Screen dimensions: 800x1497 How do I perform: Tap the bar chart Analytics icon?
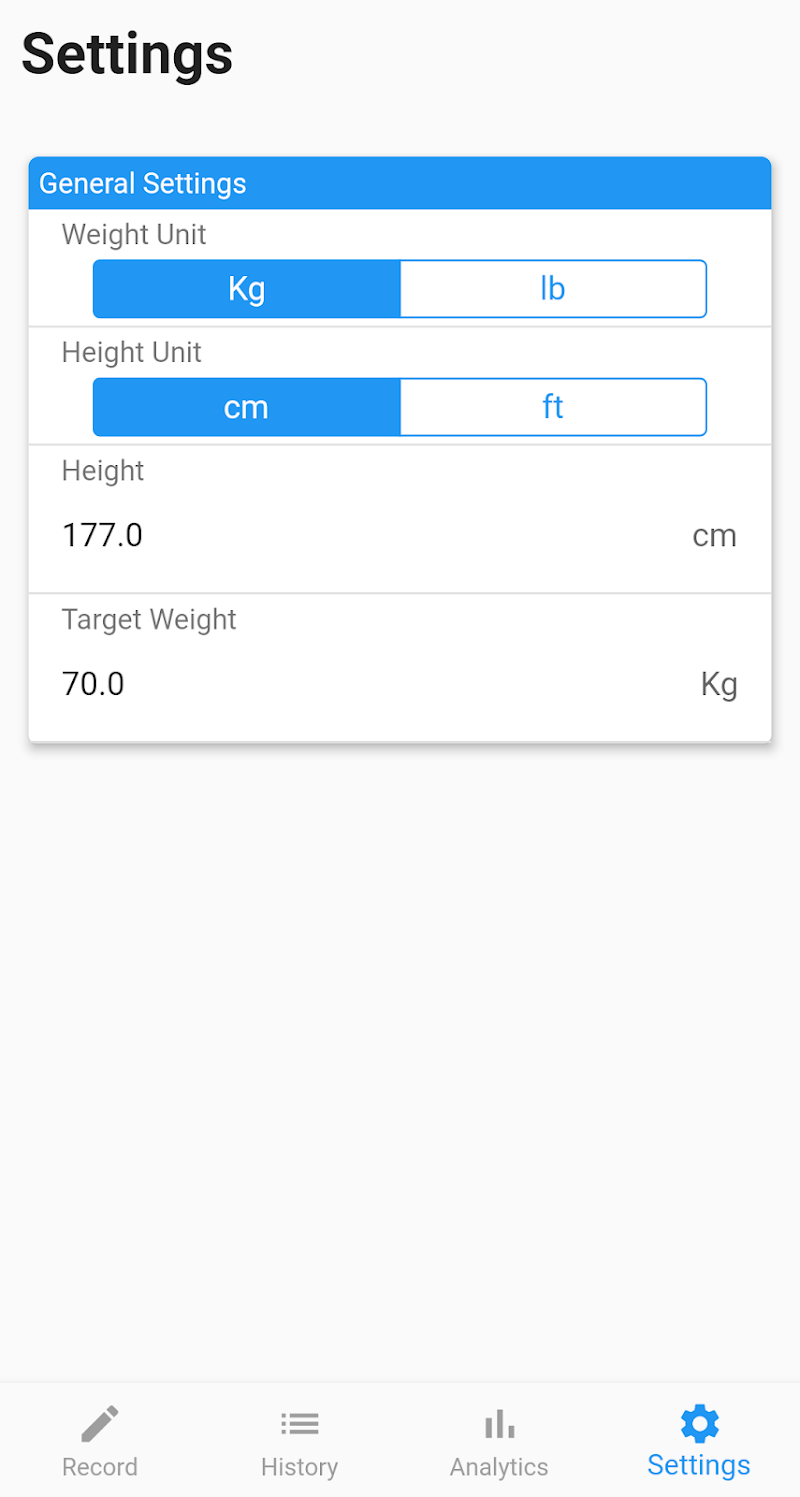point(499,1423)
